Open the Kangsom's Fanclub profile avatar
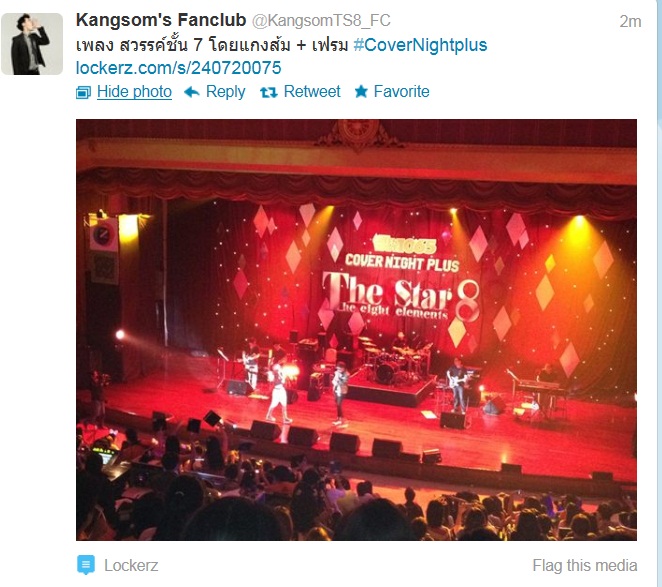The width and height of the screenshot is (662, 587). (x=32, y=44)
